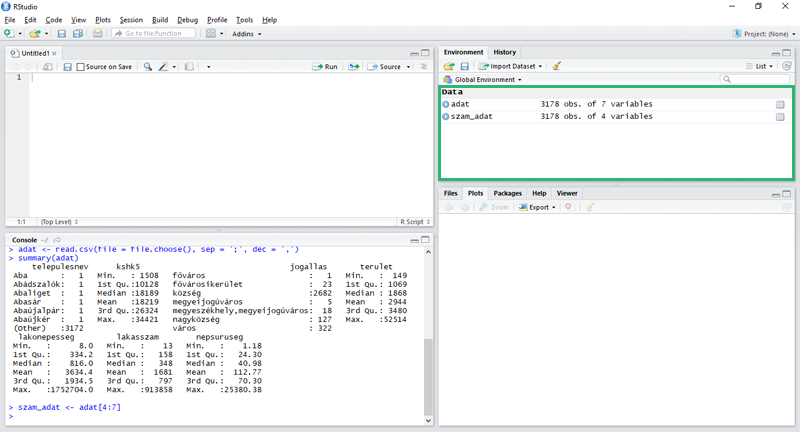
Task: Open the Project: (None) dropdown
Action: [764, 34]
